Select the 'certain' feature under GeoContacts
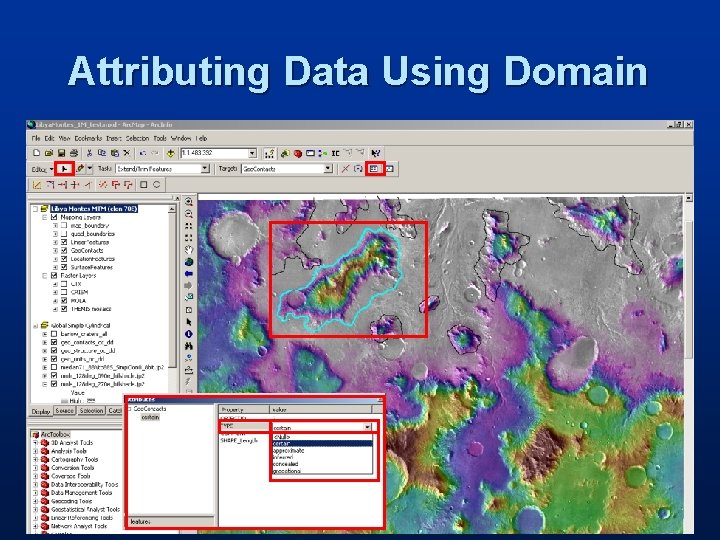 [x=150, y=417]
